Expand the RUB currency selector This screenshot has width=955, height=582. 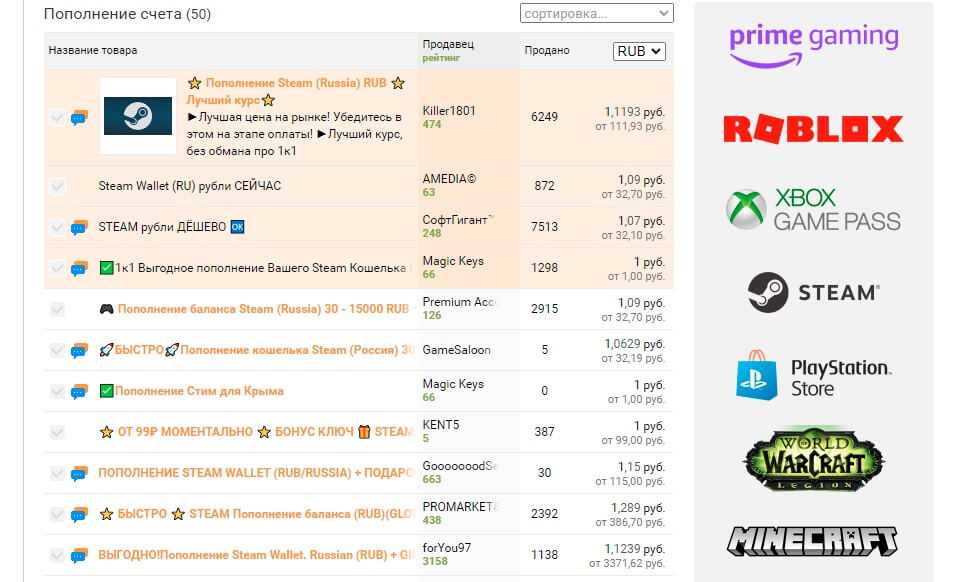click(x=639, y=51)
